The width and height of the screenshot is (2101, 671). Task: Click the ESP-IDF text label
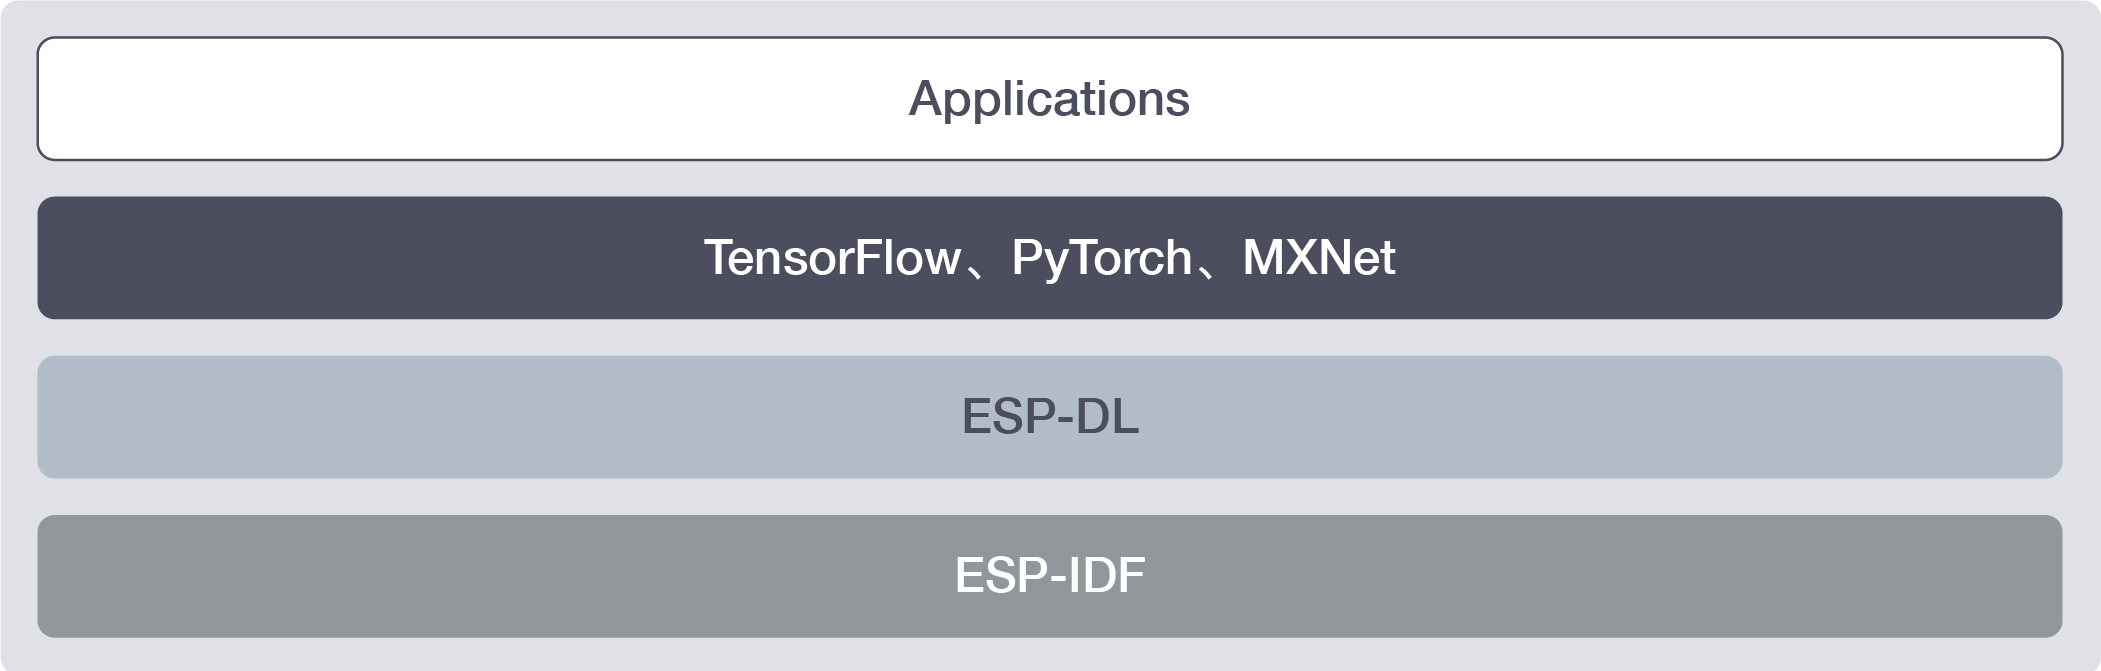coord(1050,575)
